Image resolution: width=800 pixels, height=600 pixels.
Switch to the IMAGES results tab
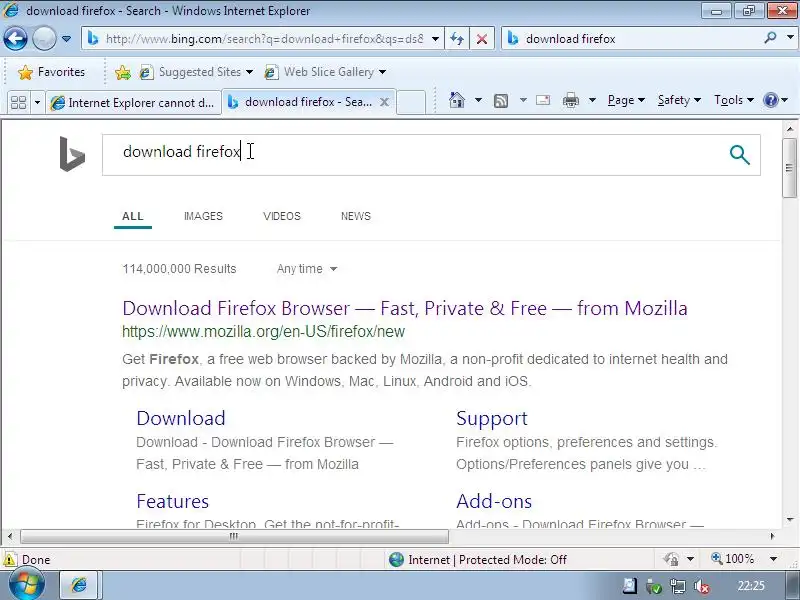coord(203,216)
